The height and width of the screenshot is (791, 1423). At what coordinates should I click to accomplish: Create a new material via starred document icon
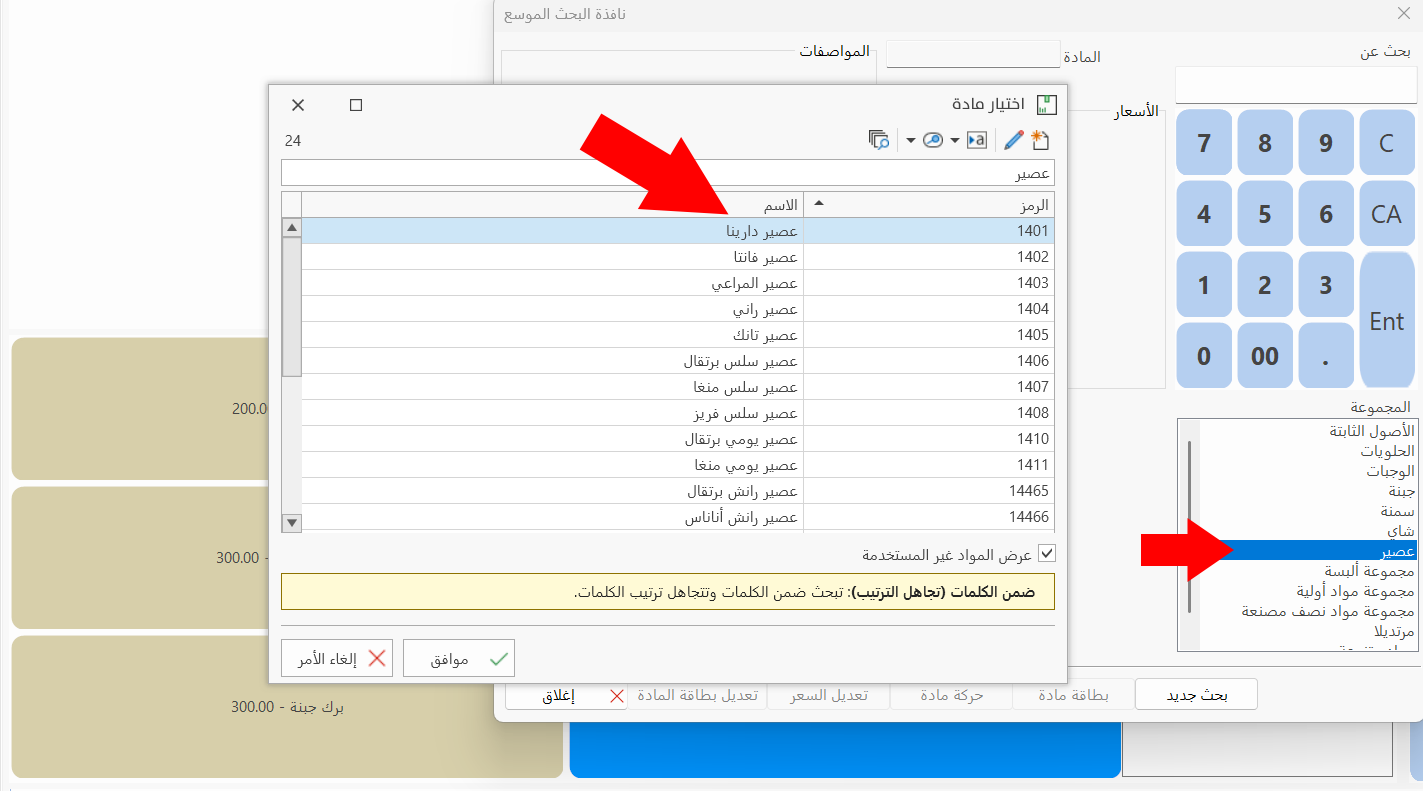click(1042, 140)
